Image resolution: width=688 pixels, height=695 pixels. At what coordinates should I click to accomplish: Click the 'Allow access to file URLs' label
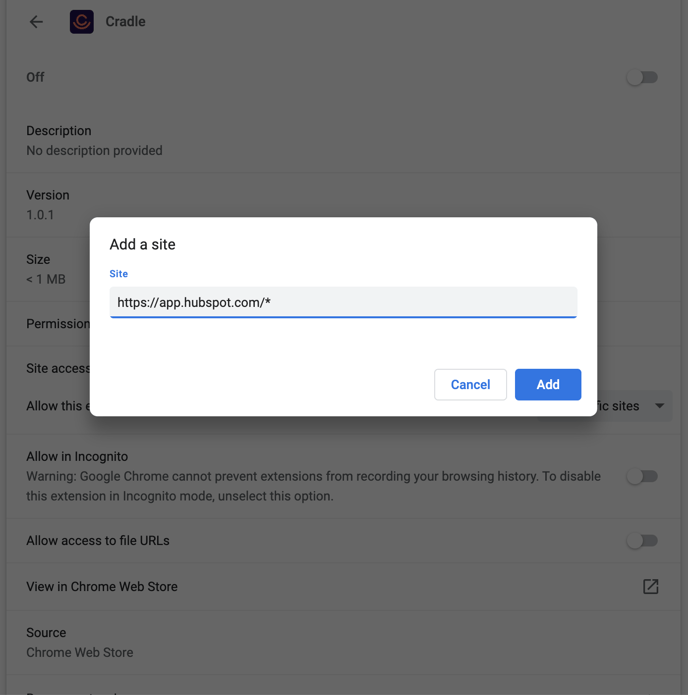point(98,541)
